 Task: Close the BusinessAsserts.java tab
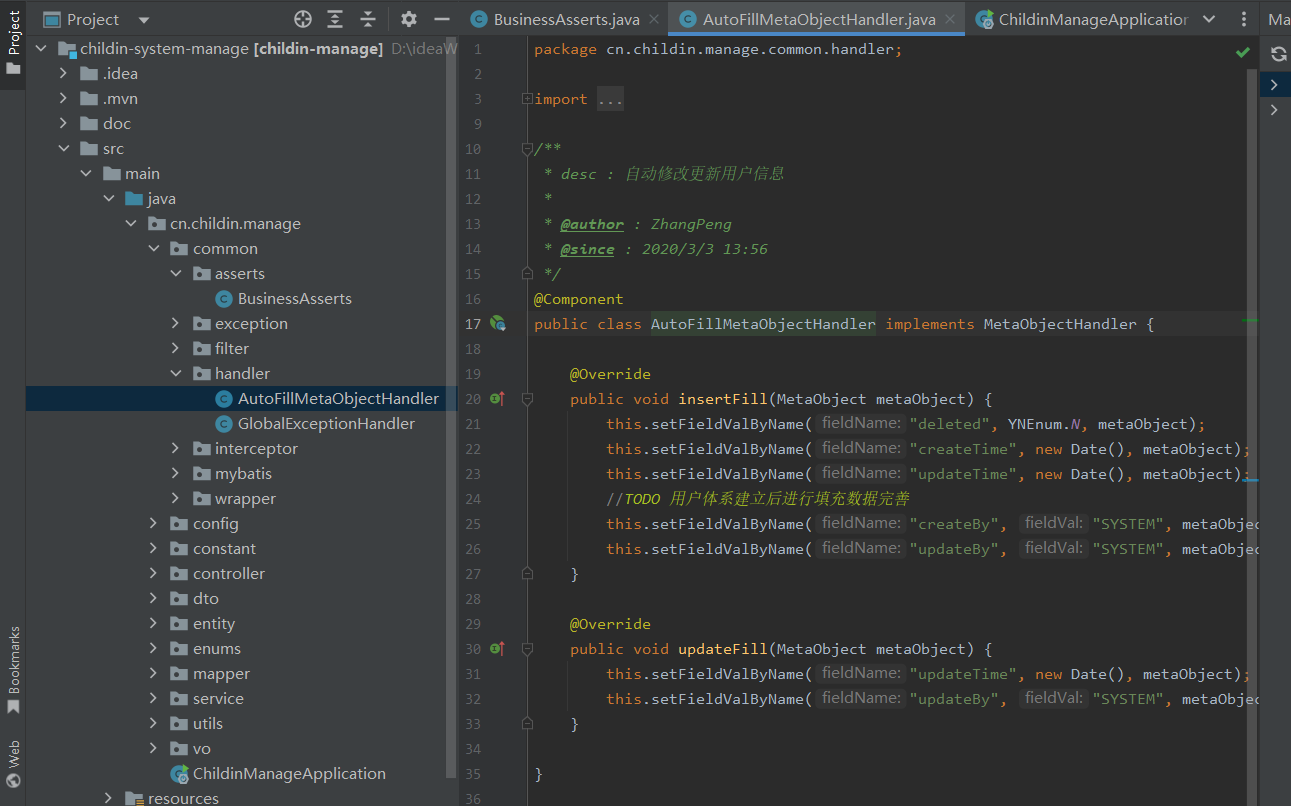point(653,19)
